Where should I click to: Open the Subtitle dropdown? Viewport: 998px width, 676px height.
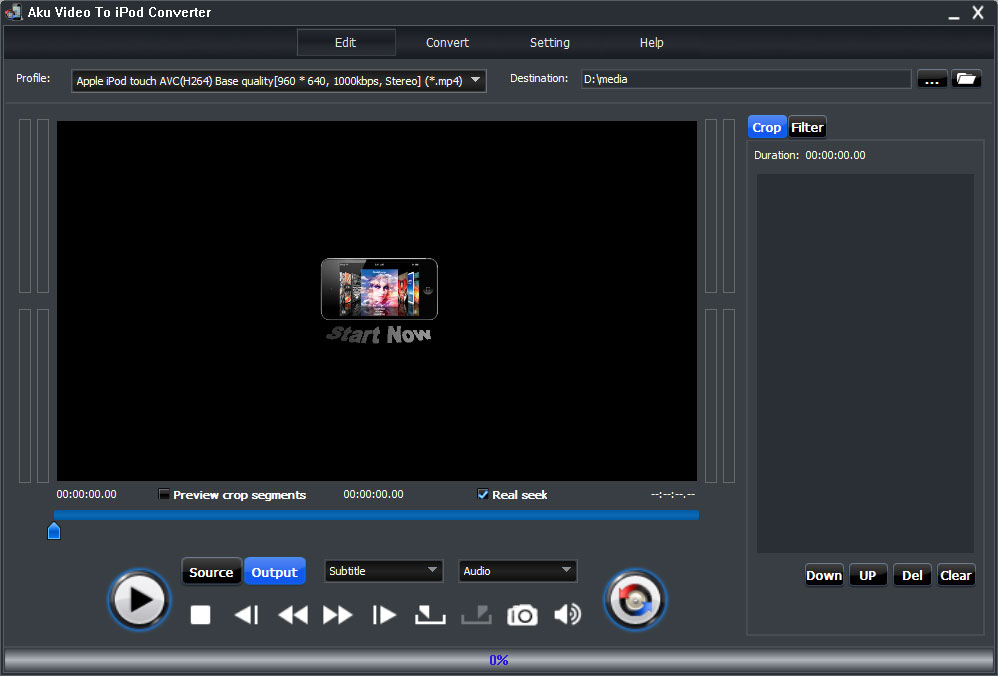384,571
